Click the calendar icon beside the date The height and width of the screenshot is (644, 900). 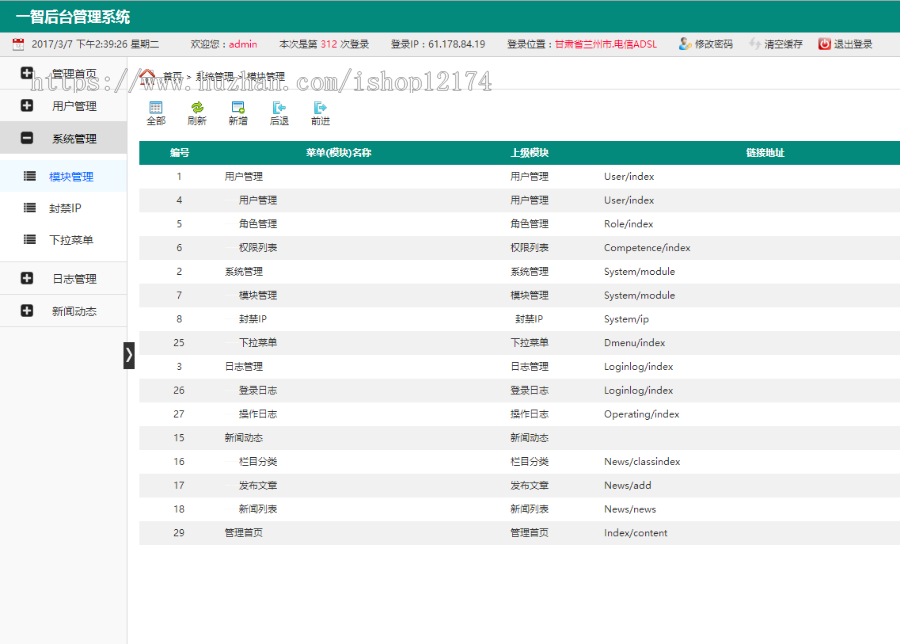click(x=16, y=43)
